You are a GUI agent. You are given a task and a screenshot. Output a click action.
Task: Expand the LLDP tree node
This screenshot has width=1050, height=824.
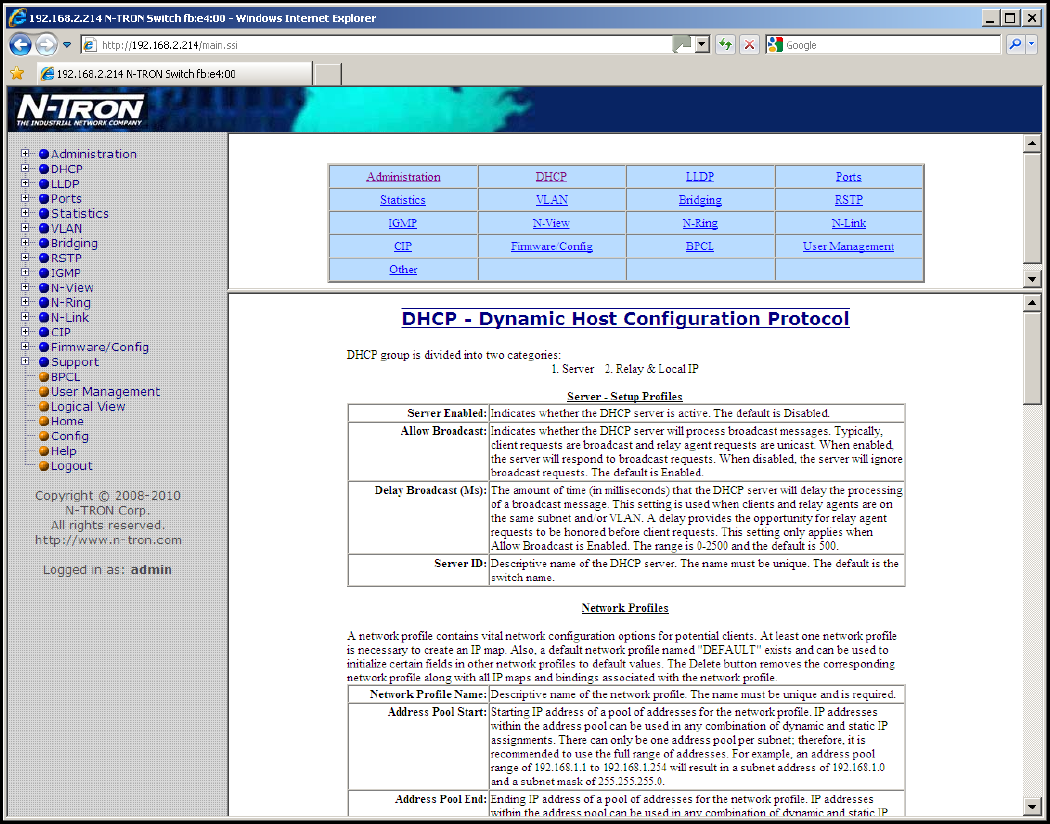tap(25, 183)
